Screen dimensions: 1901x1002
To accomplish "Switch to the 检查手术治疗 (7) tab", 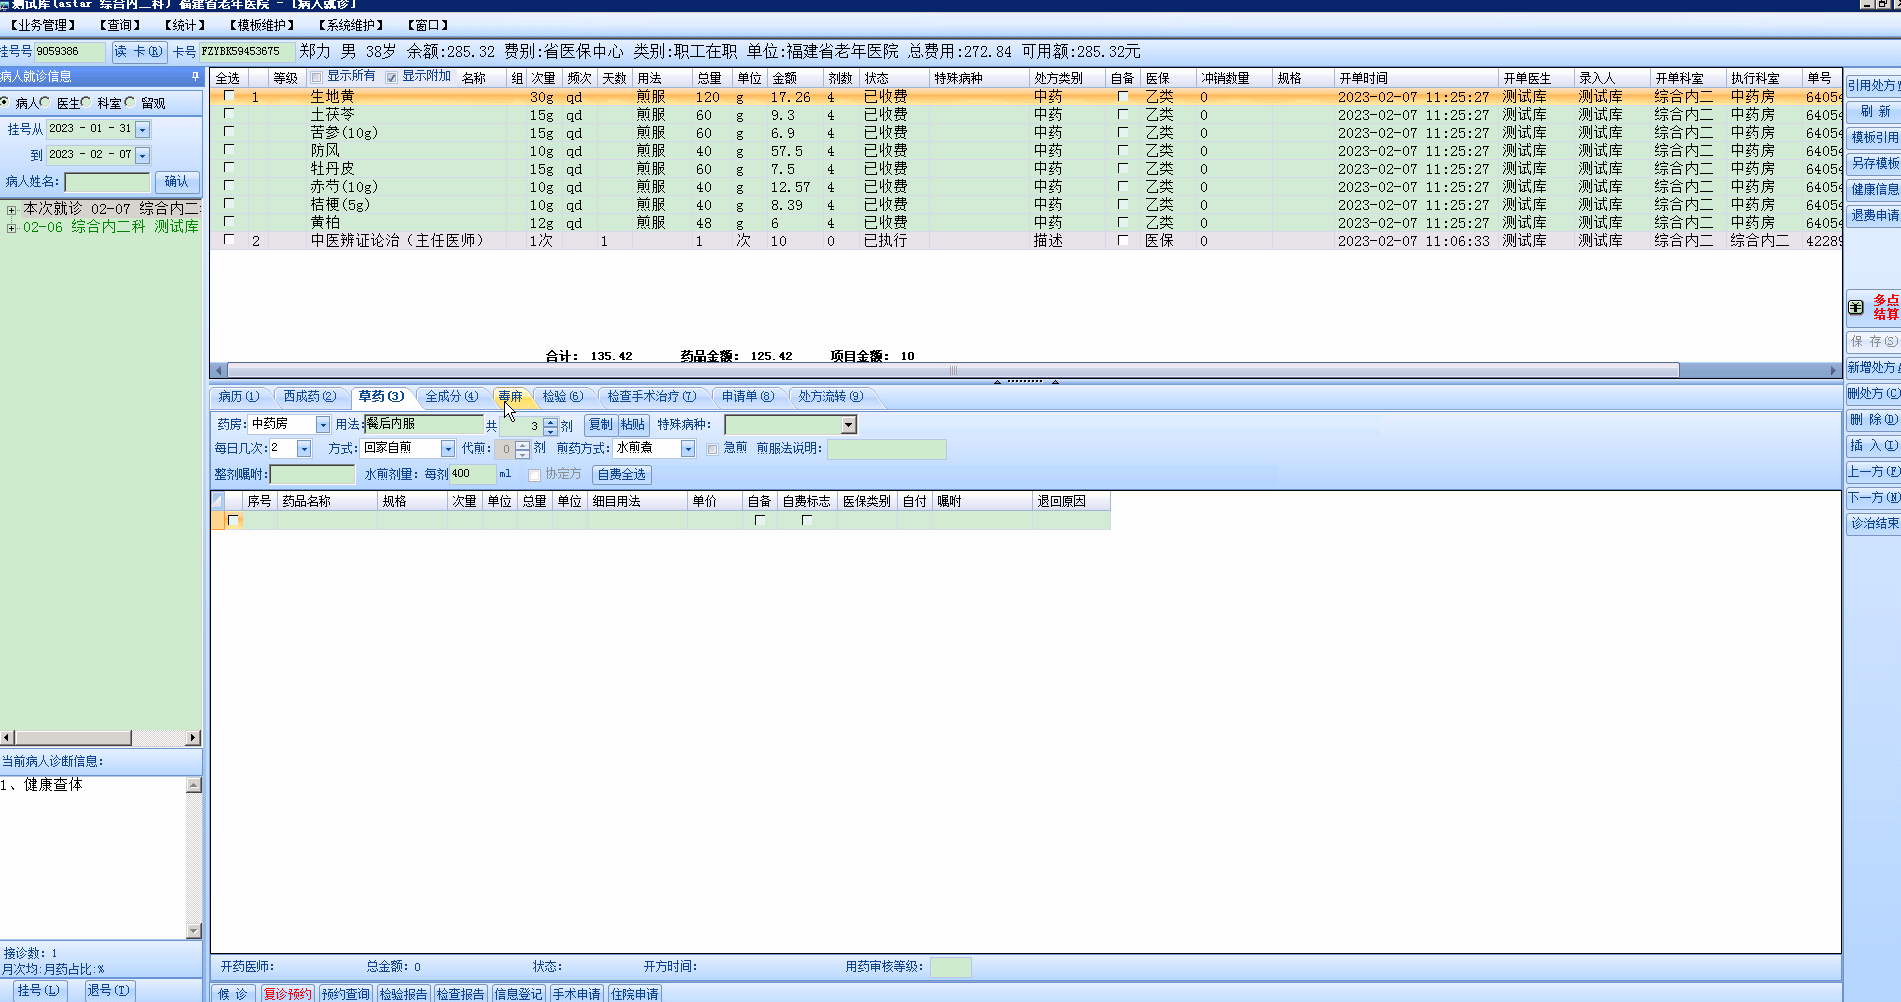I will [x=651, y=397].
